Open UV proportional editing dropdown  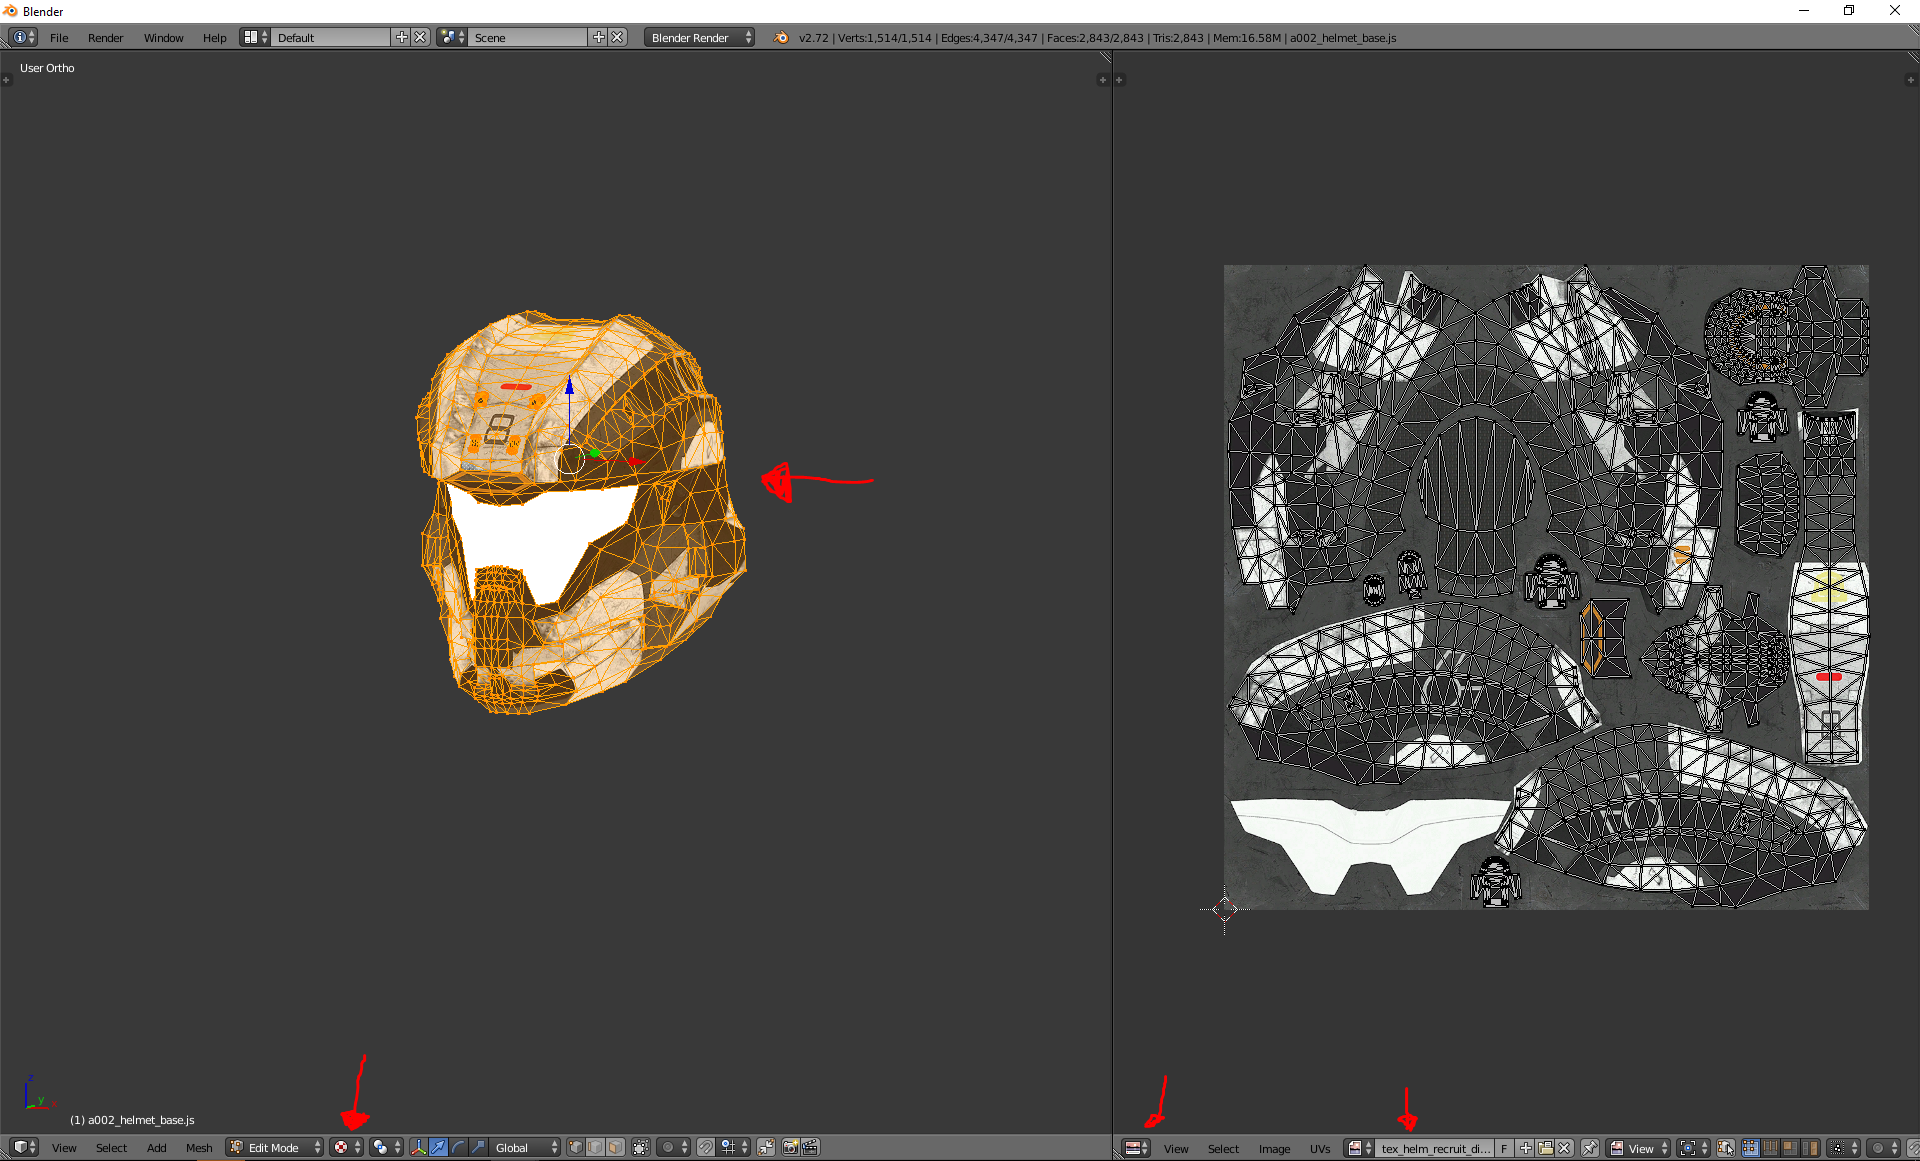tap(1883, 1148)
